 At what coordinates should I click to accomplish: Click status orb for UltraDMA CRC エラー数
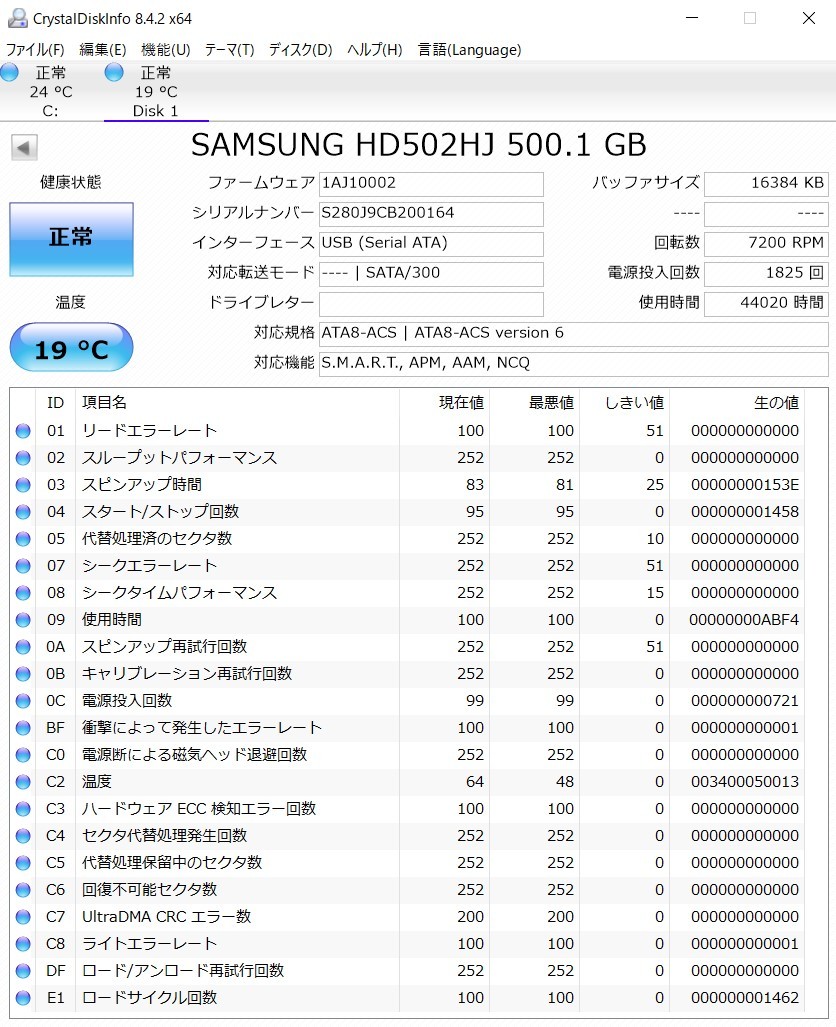23,917
